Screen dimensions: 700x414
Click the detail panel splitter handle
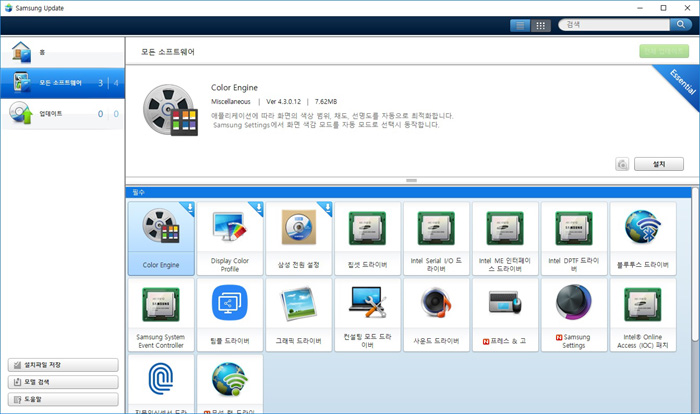[412, 180]
